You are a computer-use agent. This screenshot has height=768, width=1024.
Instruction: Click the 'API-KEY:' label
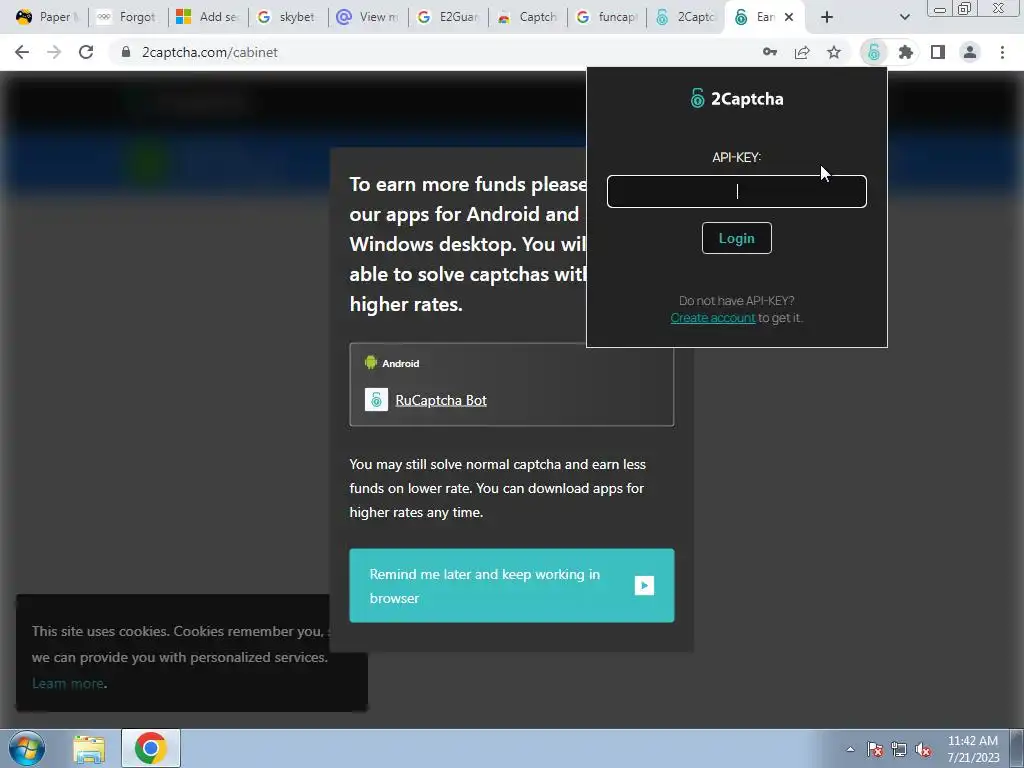click(x=737, y=157)
